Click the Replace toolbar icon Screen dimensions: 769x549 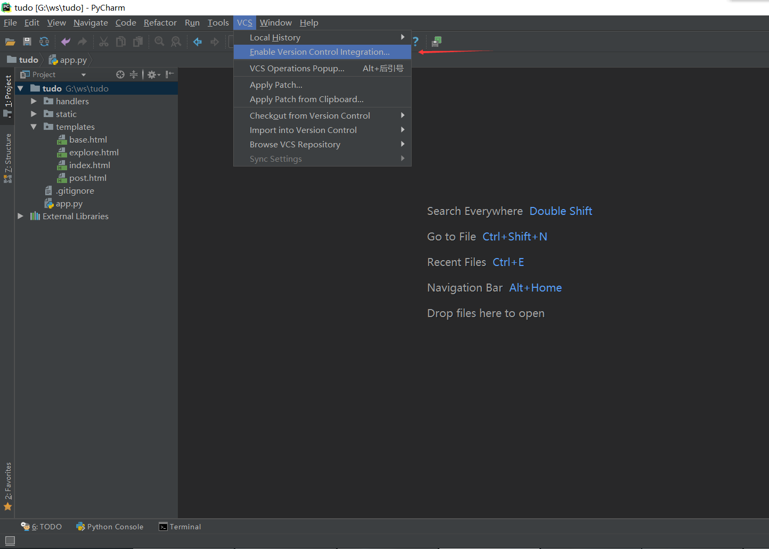tap(176, 42)
